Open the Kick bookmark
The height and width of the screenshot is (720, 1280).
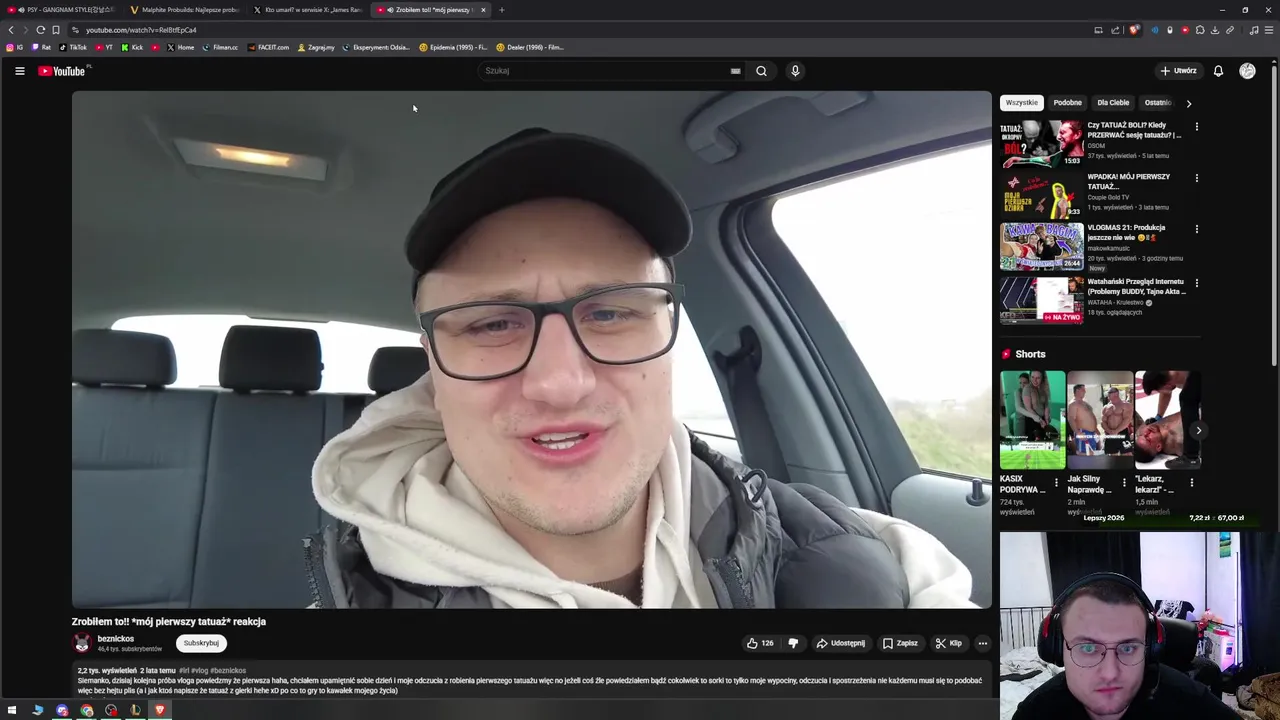click(x=132, y=47)
